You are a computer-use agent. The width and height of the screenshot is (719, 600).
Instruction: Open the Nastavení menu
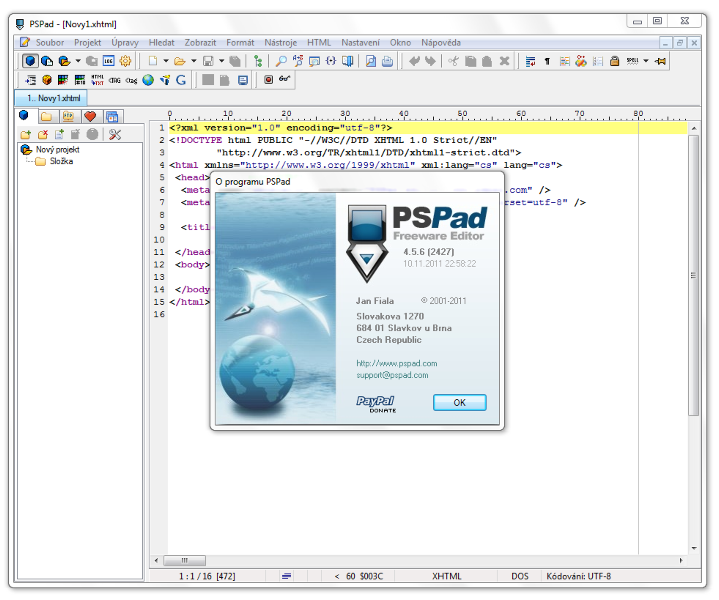pyautogui.click(x=360, y=43)
